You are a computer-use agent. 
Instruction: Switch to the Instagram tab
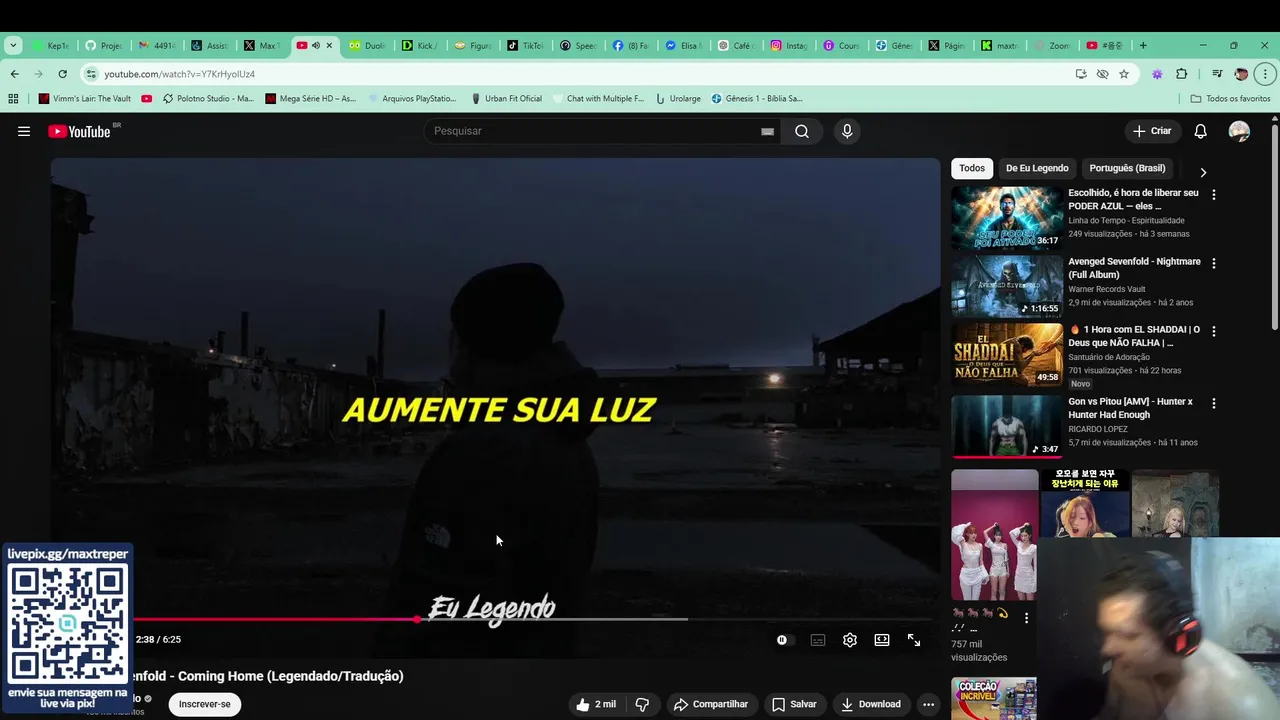tap(789, 45)
